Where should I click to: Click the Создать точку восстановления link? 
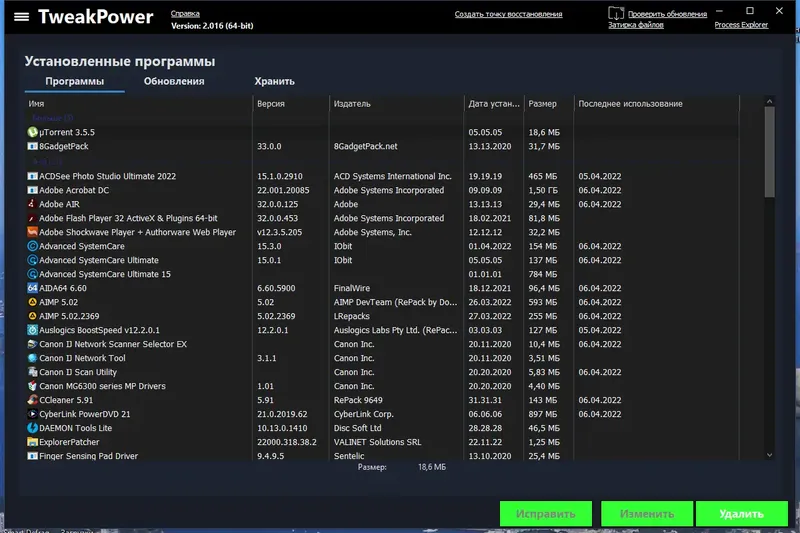[x=508, y=14]
